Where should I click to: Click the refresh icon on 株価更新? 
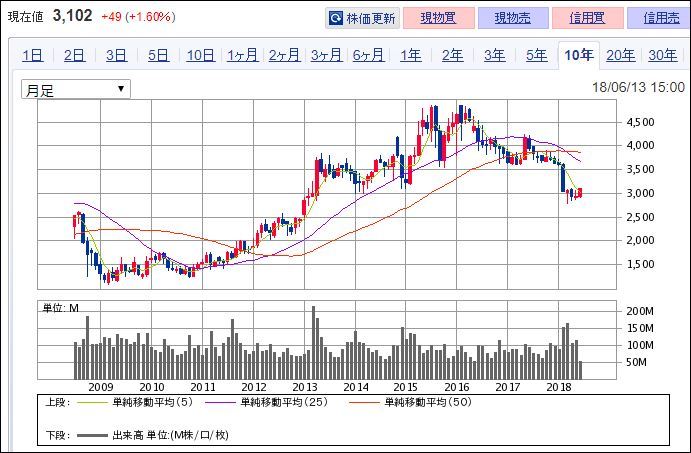click(336, 18)
